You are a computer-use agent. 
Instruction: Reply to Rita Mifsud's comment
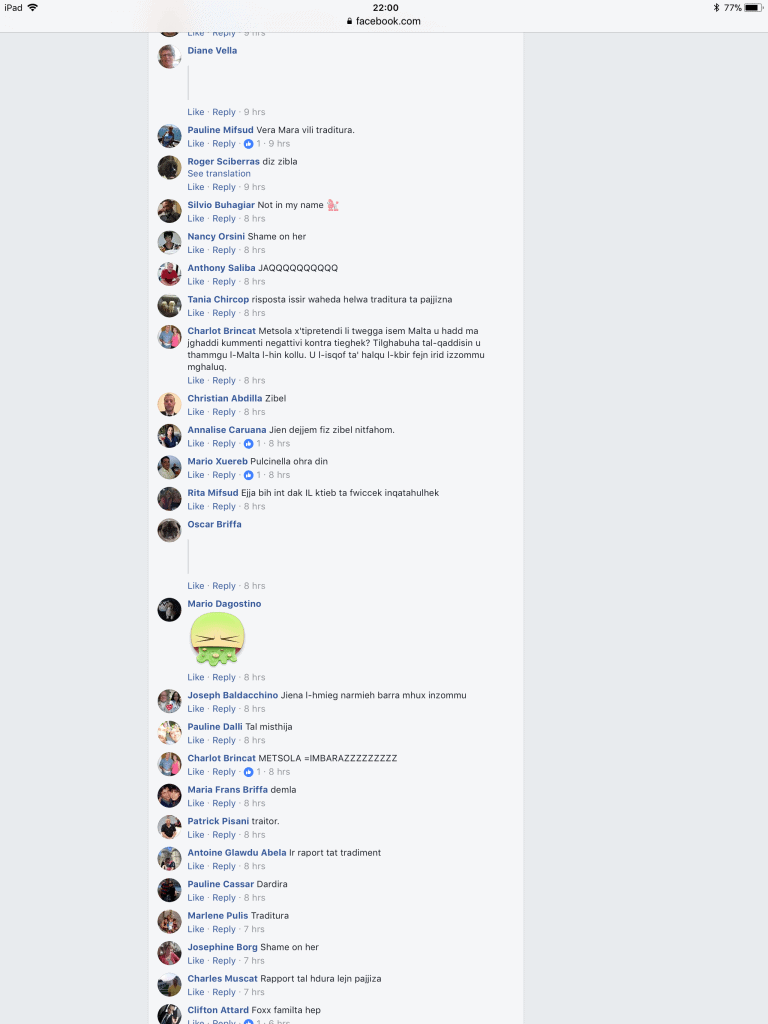click(224, 507)
